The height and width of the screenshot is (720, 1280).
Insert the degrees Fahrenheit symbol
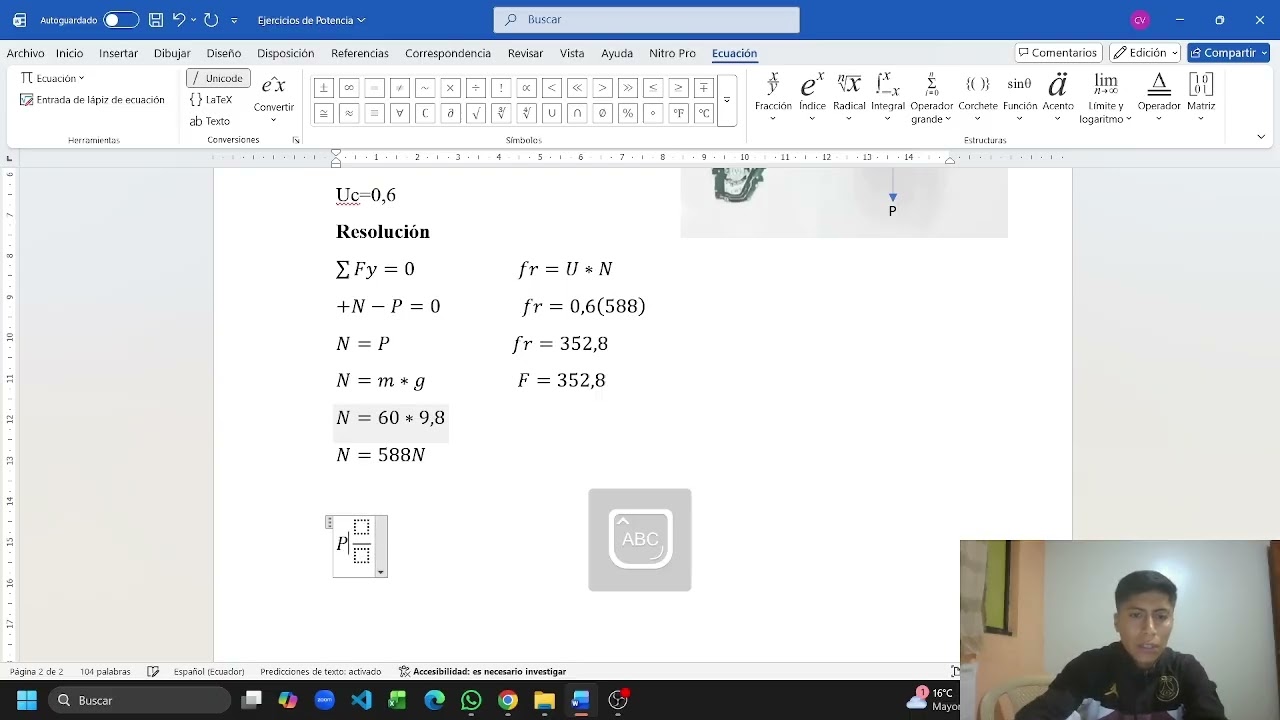click(678, 113)
